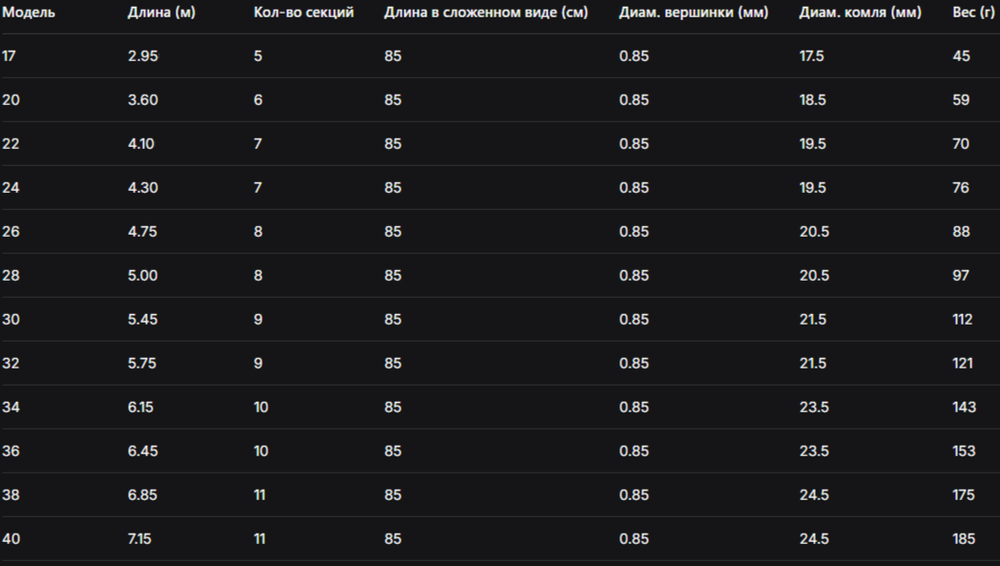Select the length cell 4.75
Image resolution: width=1000 pixels, height=566 pixels.
pyautogui.click(x=143, y=232)
